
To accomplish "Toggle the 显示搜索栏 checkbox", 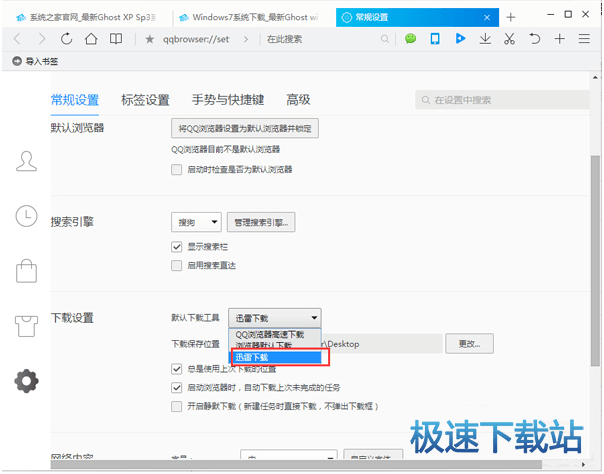I will click(x=176, y=247).
